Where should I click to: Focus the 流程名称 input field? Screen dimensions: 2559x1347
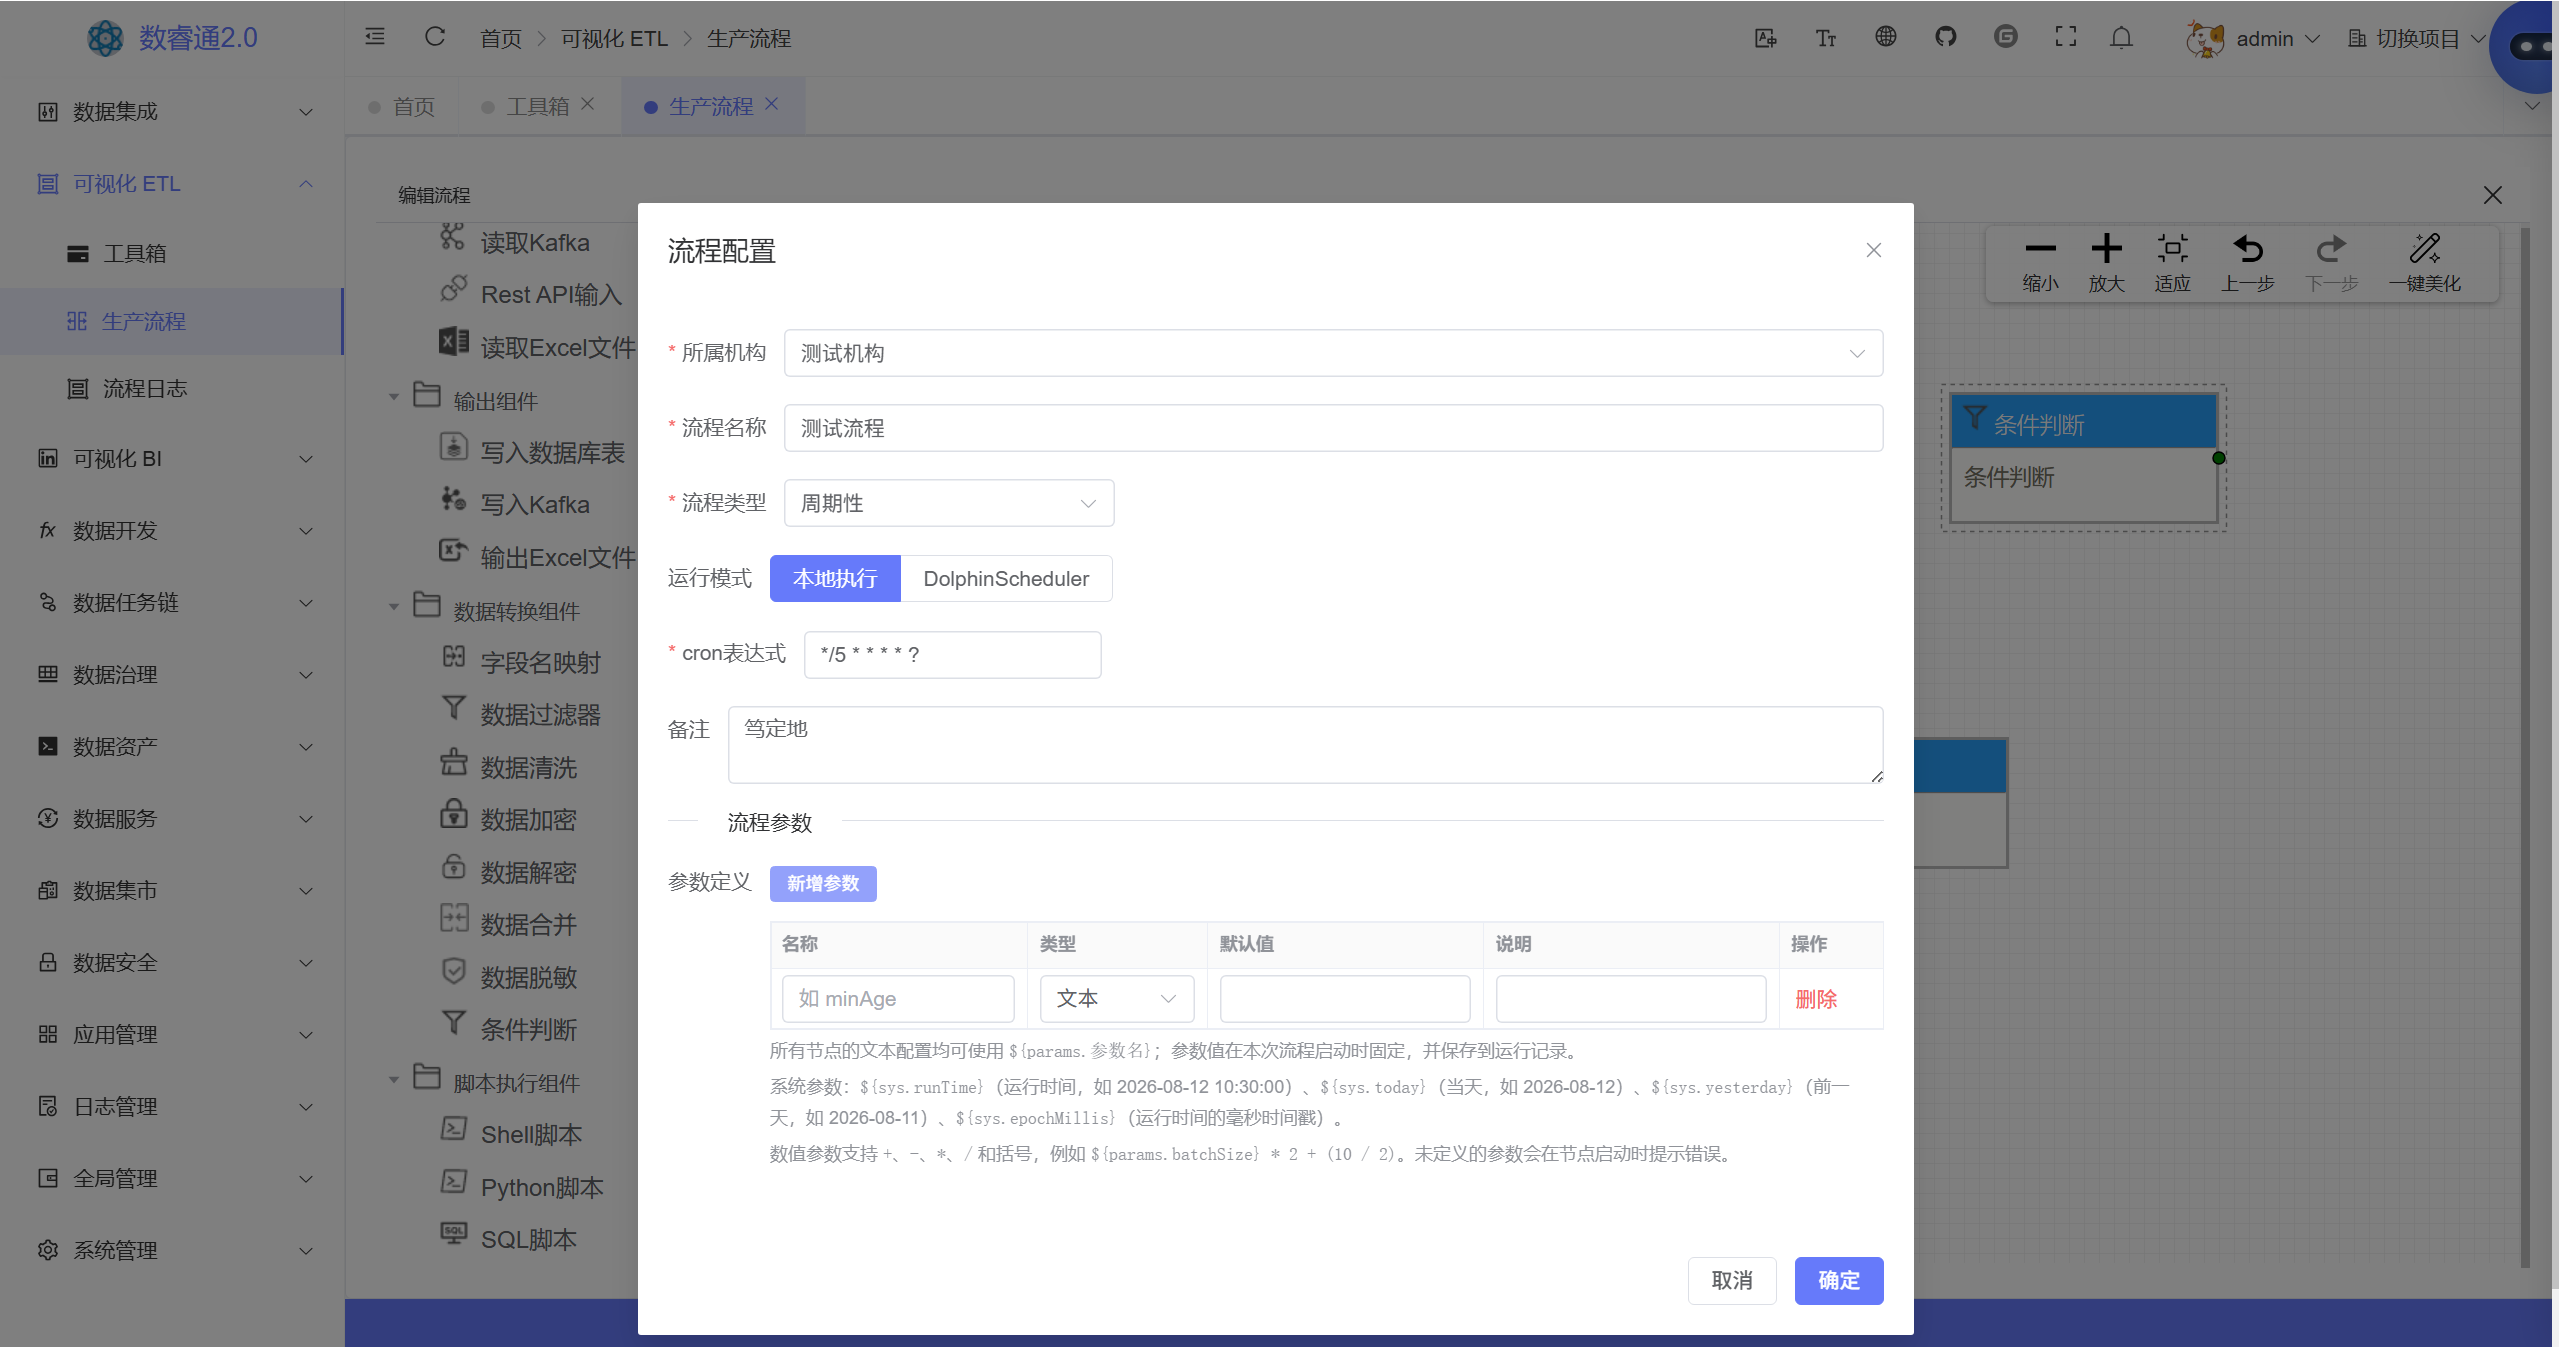coord(1333,428)
